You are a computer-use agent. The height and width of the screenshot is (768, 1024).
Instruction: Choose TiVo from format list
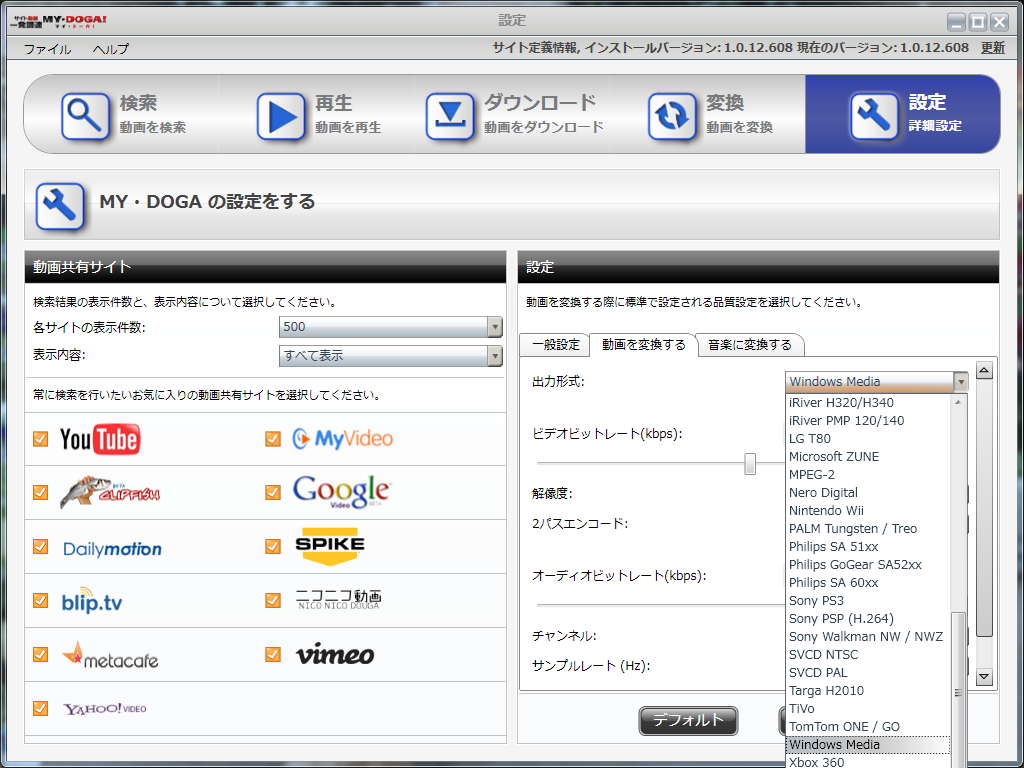[x=868, y=709]
